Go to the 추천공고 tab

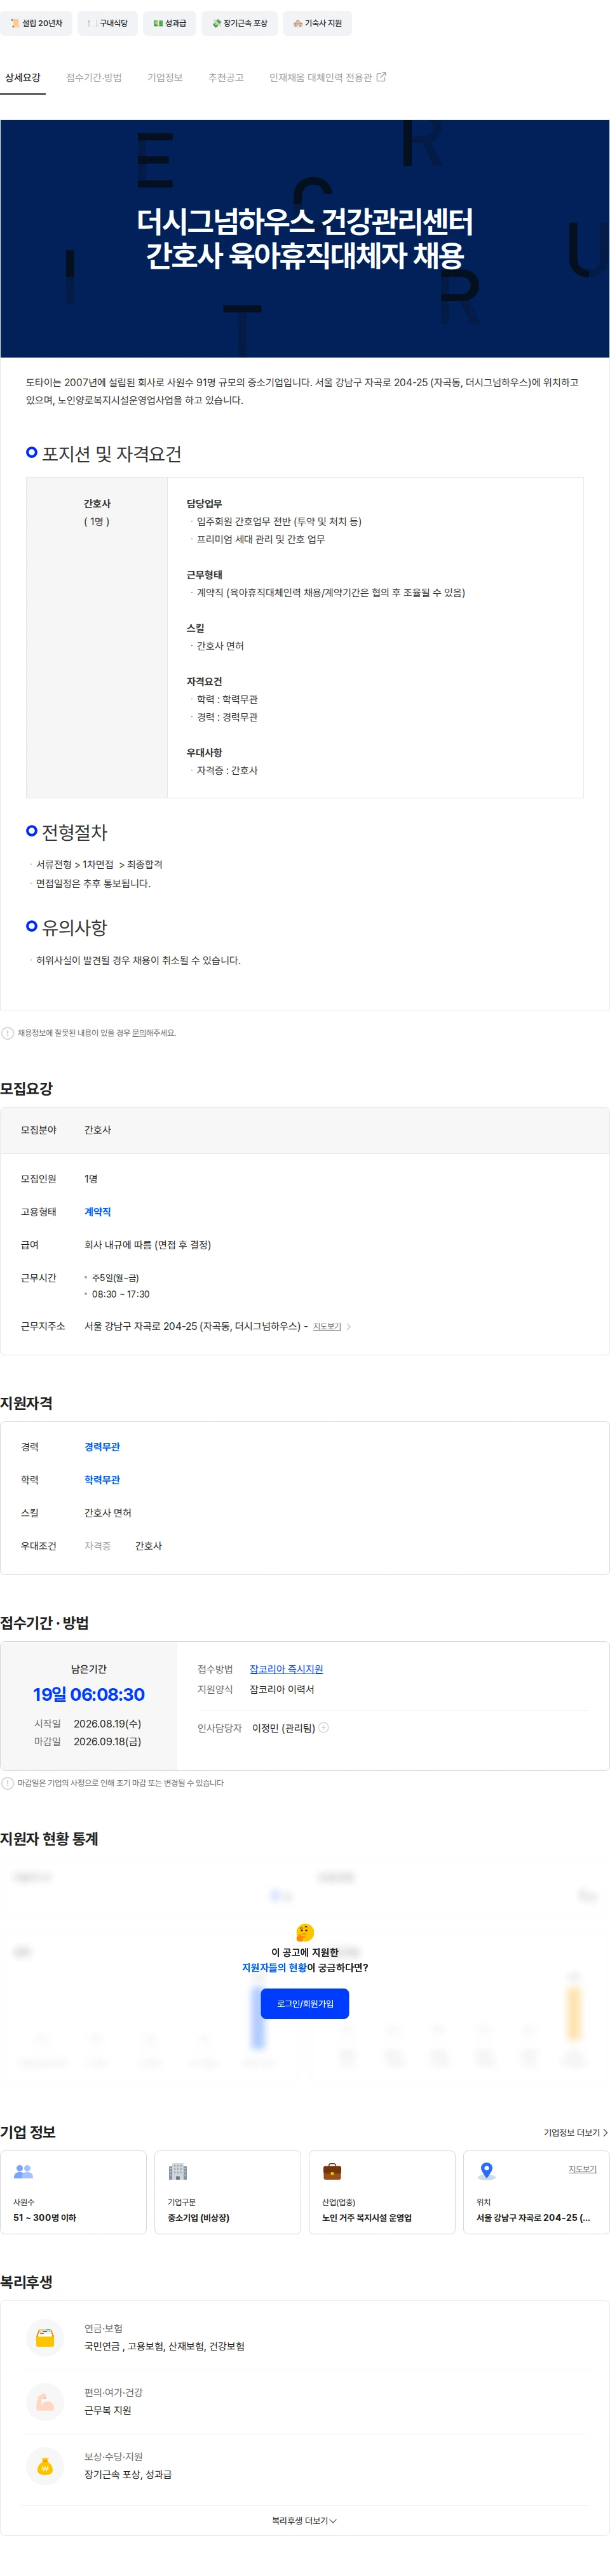226,78
